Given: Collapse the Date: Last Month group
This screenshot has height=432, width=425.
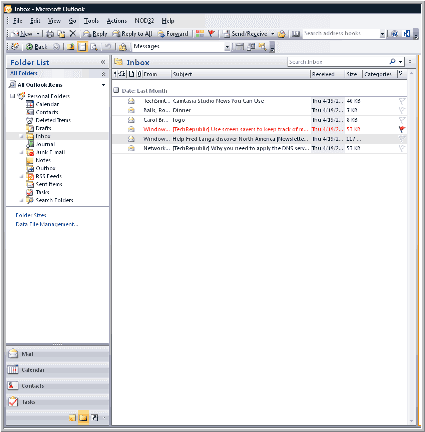Looking at the screenshot, I should click(116, 90).
